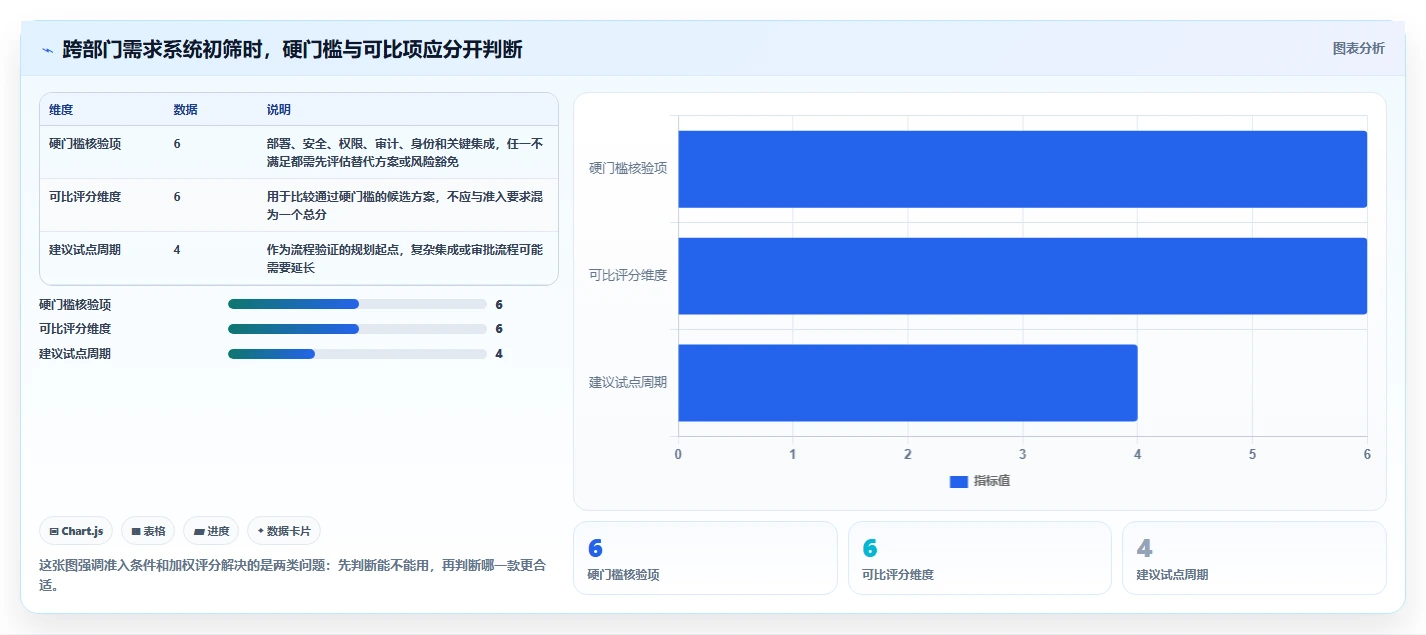Click the header icon beside the title

click(x=47, y=50)
